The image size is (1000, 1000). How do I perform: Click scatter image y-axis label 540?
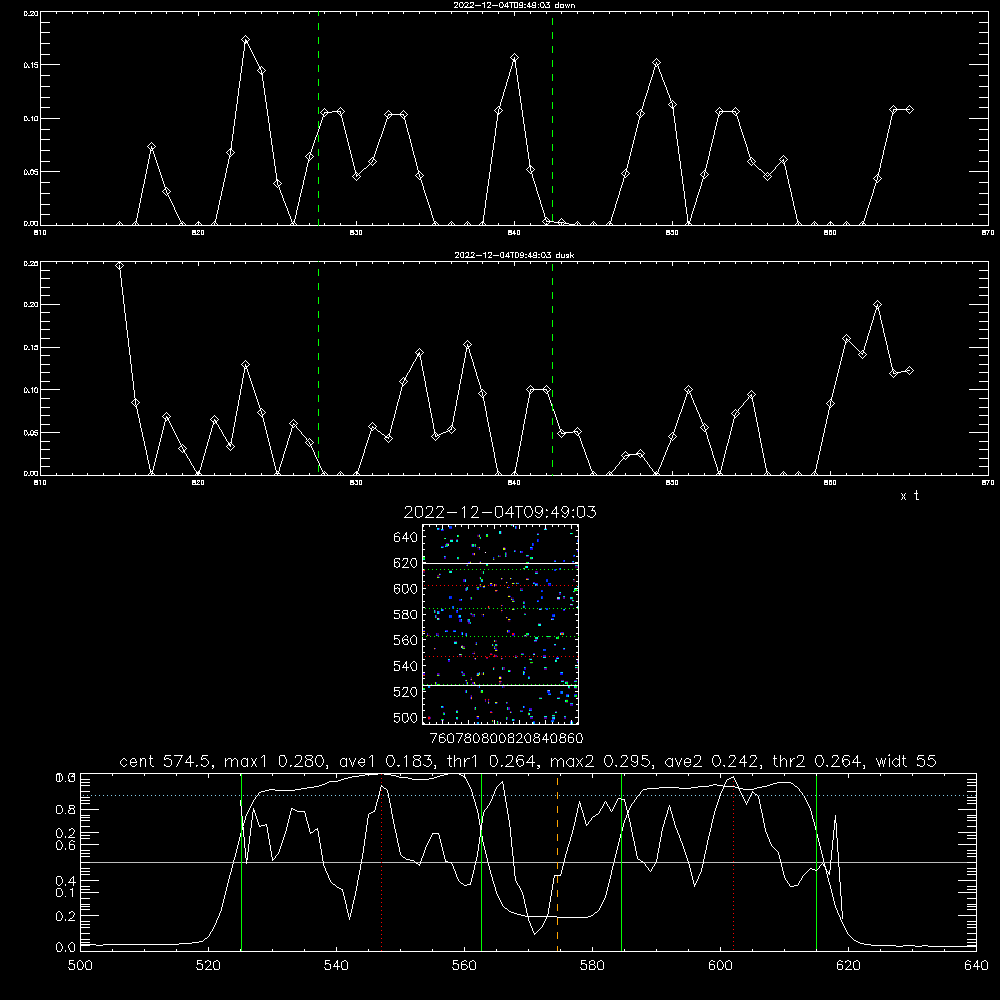coord(406,666)
